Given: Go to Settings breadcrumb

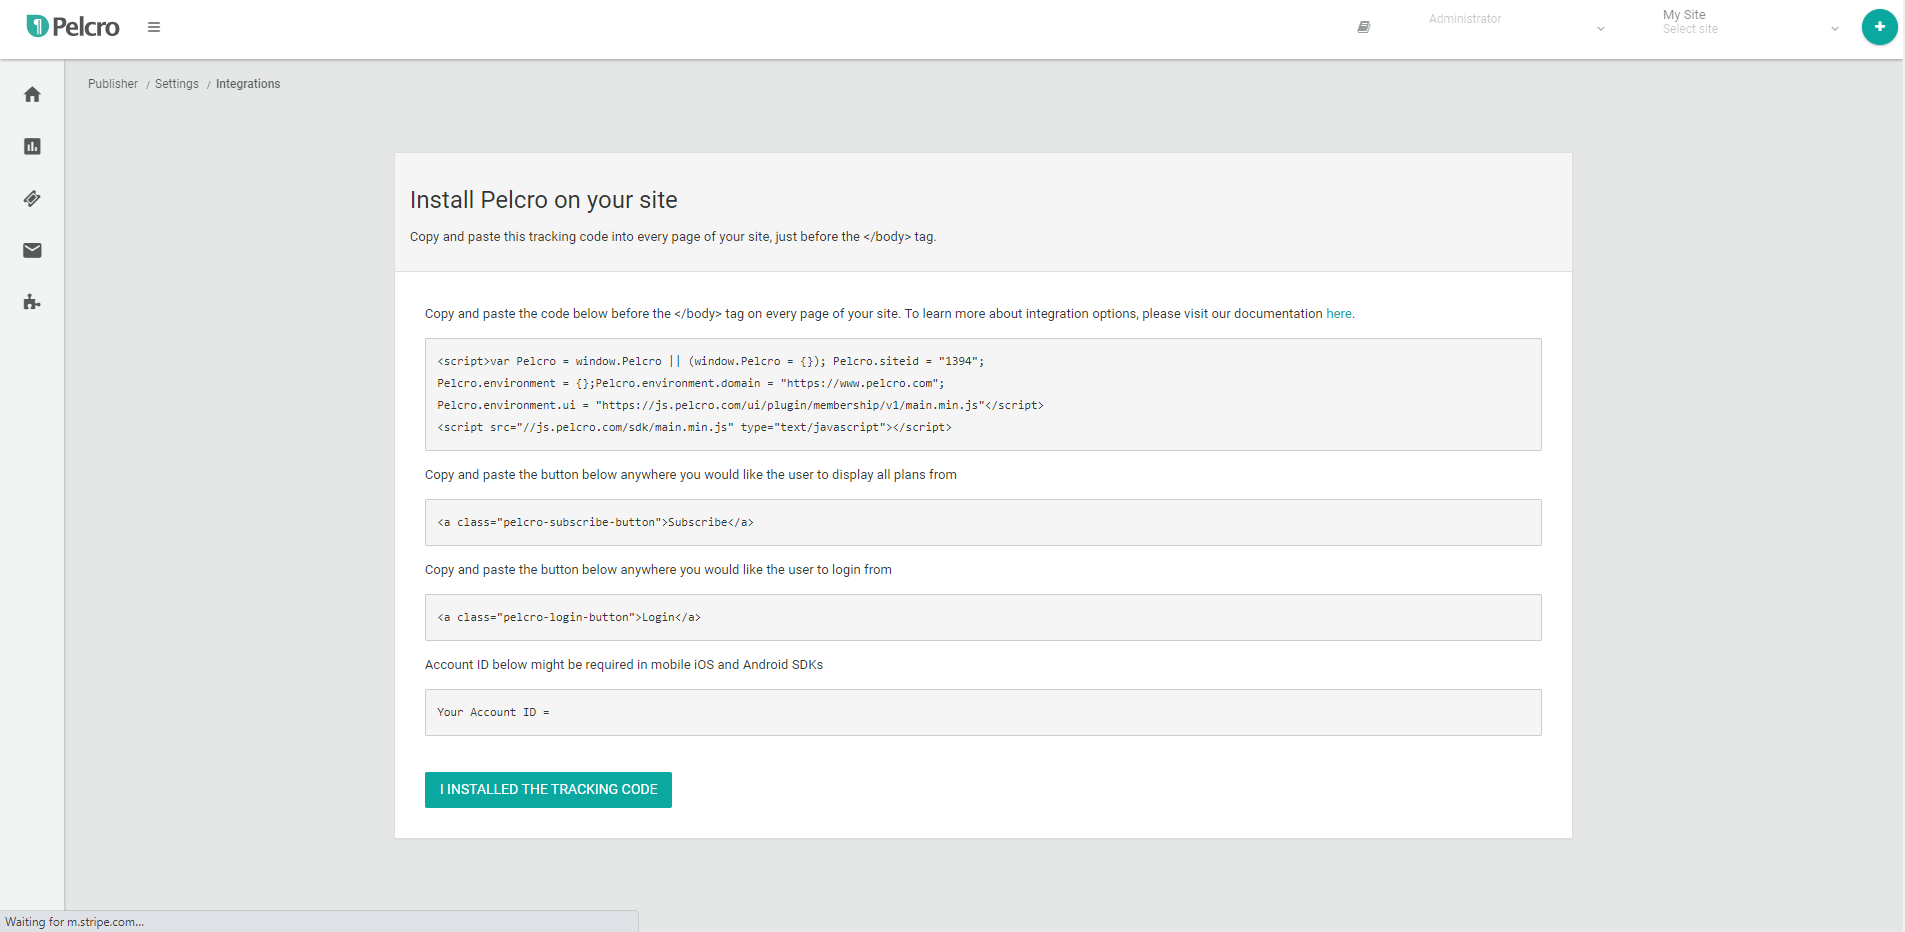Looking at the screenshot, I should pos(177,84).
